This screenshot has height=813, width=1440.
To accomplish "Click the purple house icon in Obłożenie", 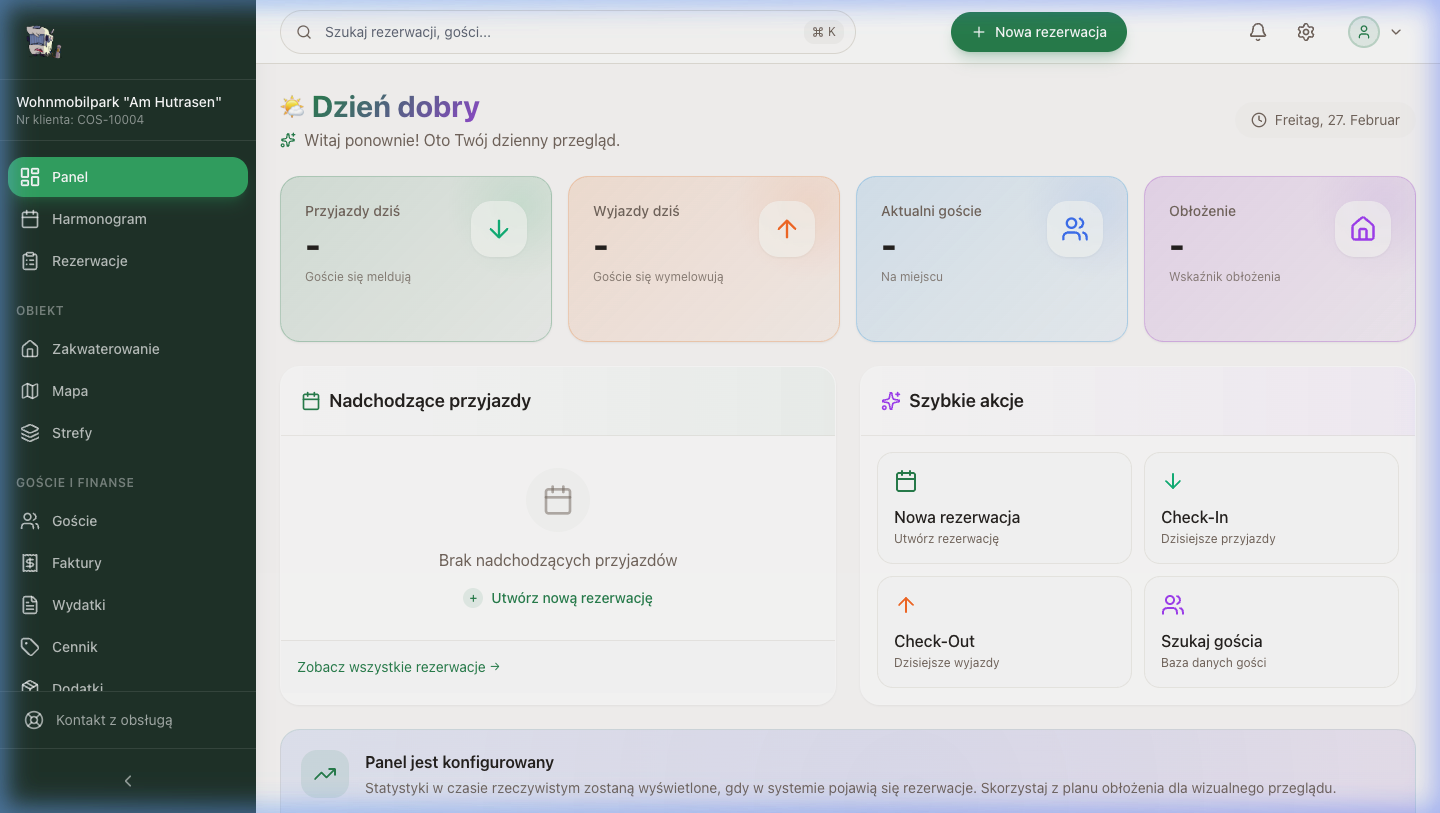I will (1363, 229).
